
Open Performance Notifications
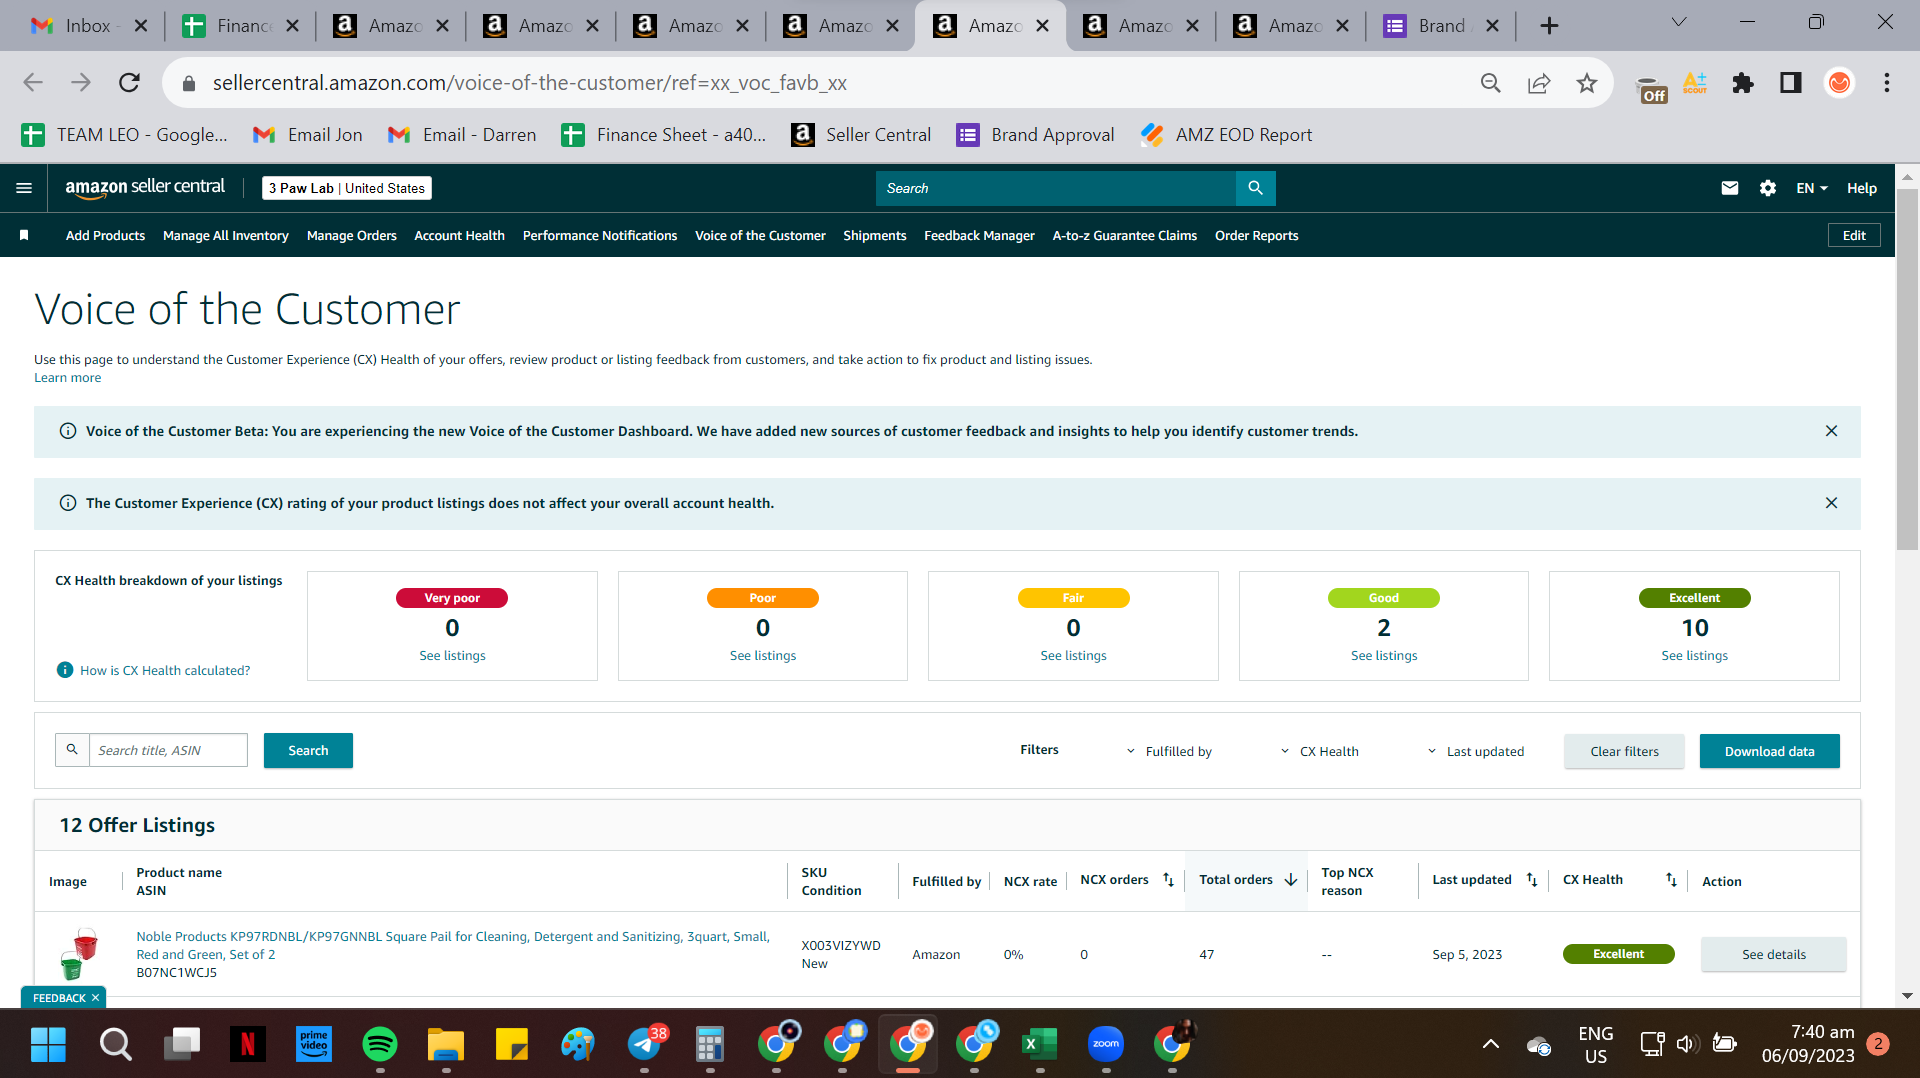click(x=600, y=235)
